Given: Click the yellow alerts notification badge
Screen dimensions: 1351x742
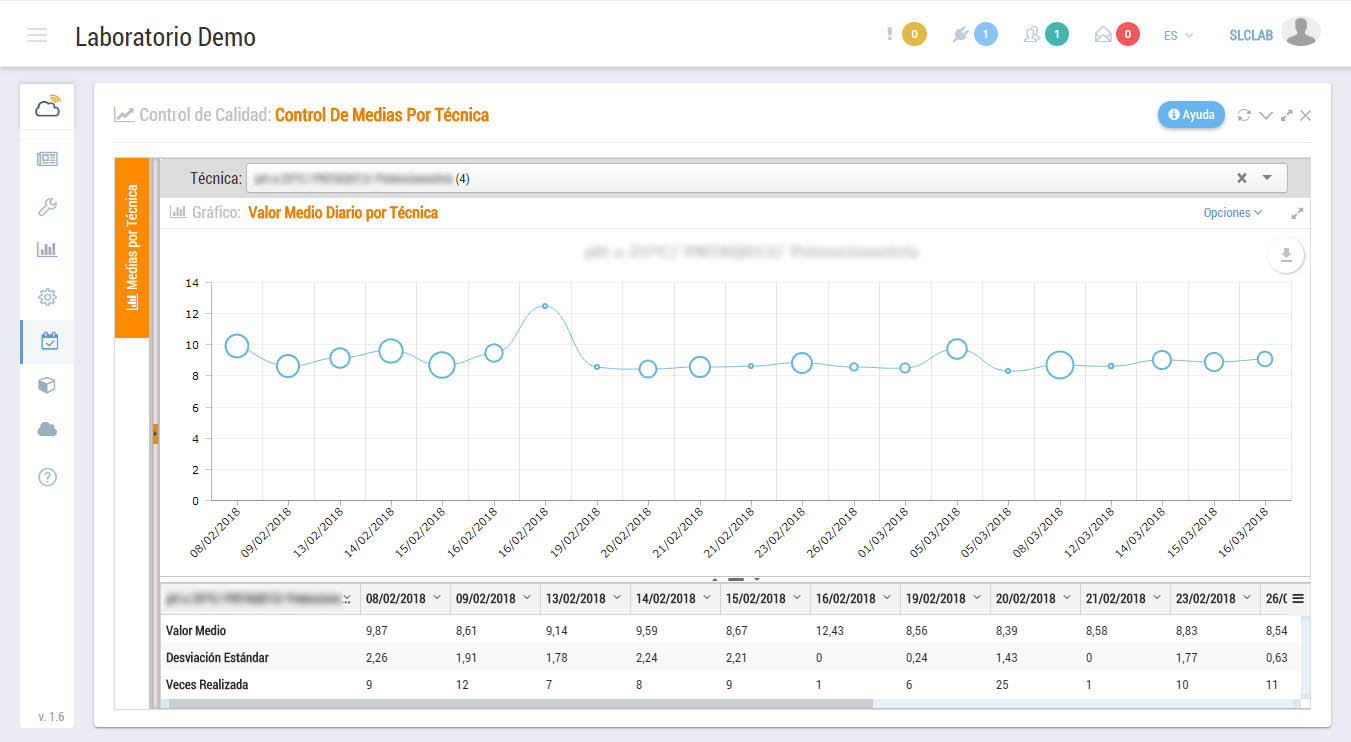Looking at the screenshot, I should pyautogui.click(x=913, y=35).
